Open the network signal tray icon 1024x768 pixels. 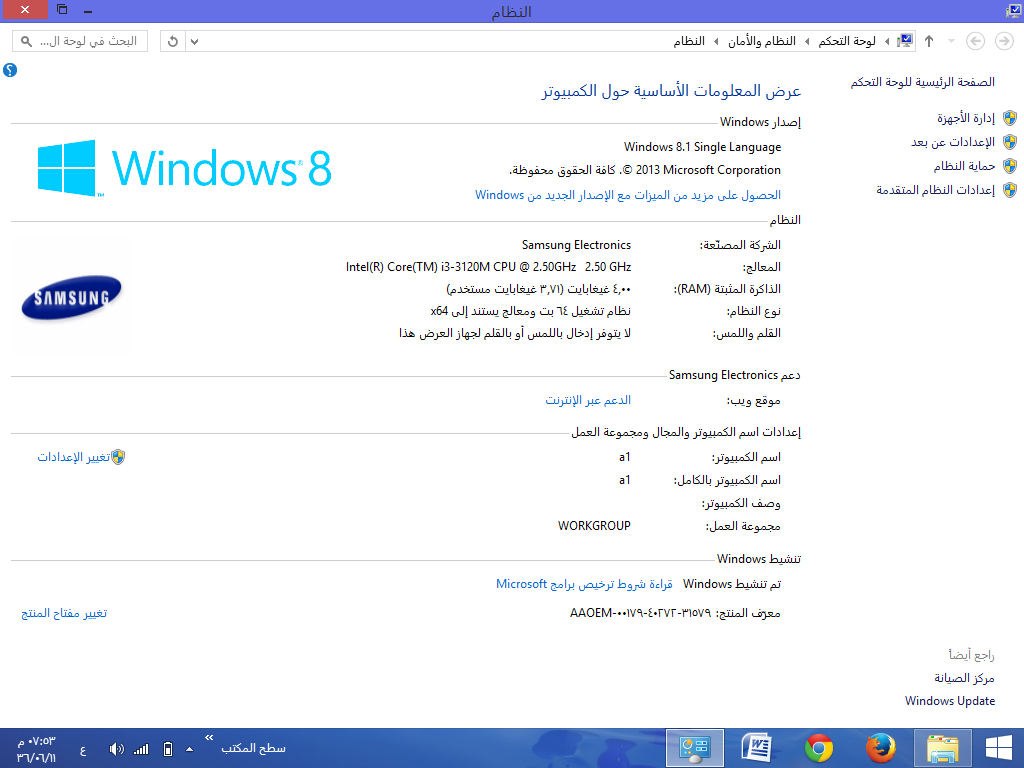[141, 749]
